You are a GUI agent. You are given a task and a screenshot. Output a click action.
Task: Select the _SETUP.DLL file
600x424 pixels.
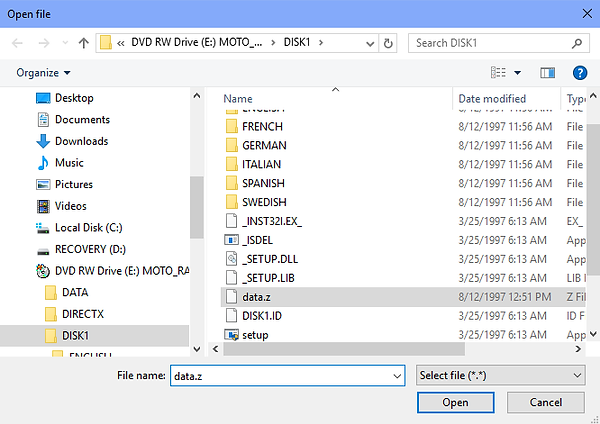(x=270, y=259)
